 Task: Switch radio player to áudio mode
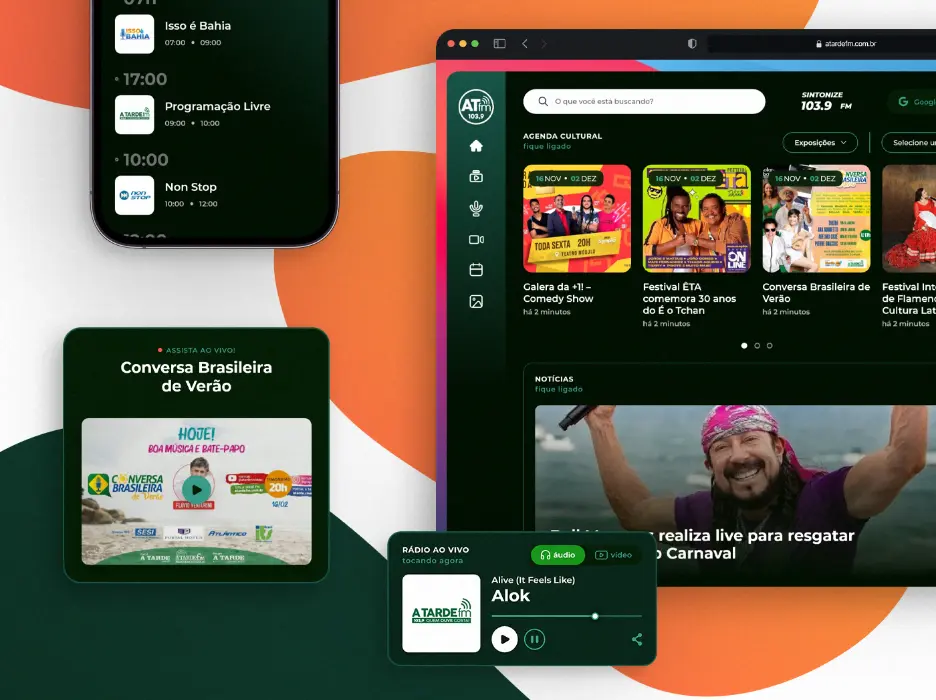[x=557, y=555]
